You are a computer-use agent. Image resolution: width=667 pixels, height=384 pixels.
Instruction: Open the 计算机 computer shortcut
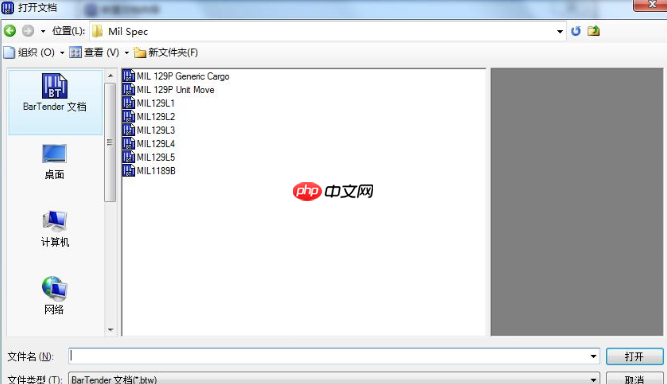(x=54, y=229)
